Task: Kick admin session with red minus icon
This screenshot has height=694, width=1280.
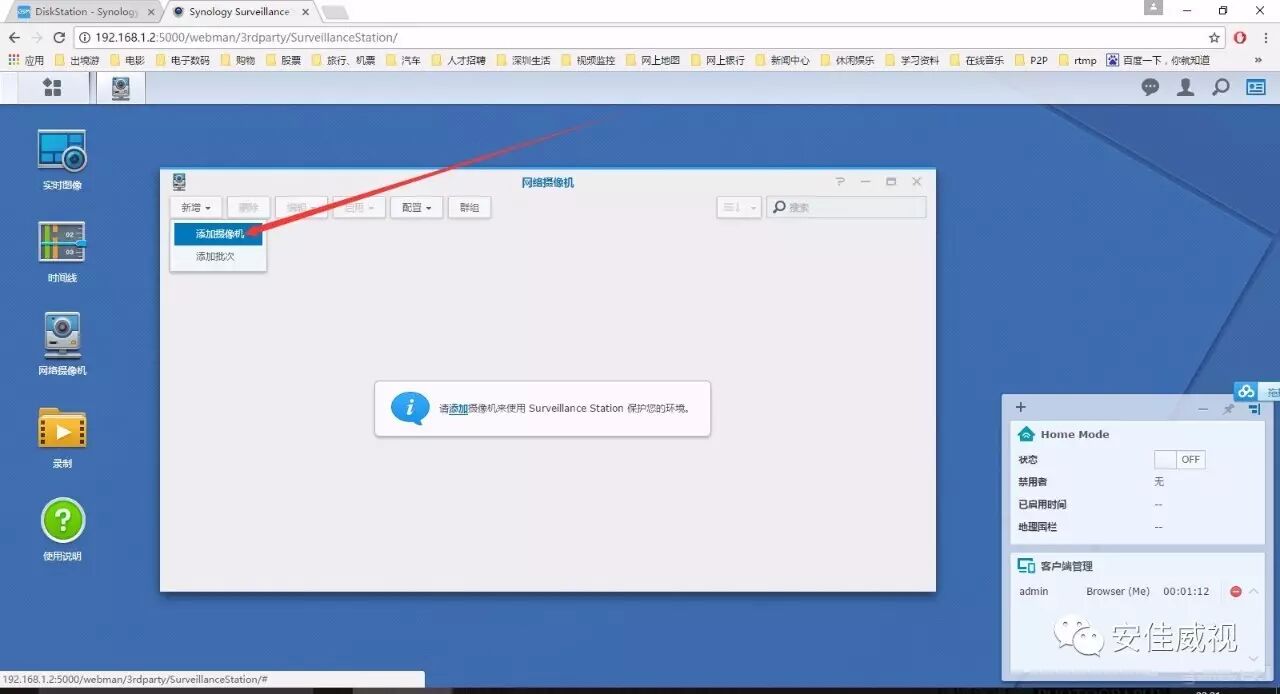Action: (1235, 591)
